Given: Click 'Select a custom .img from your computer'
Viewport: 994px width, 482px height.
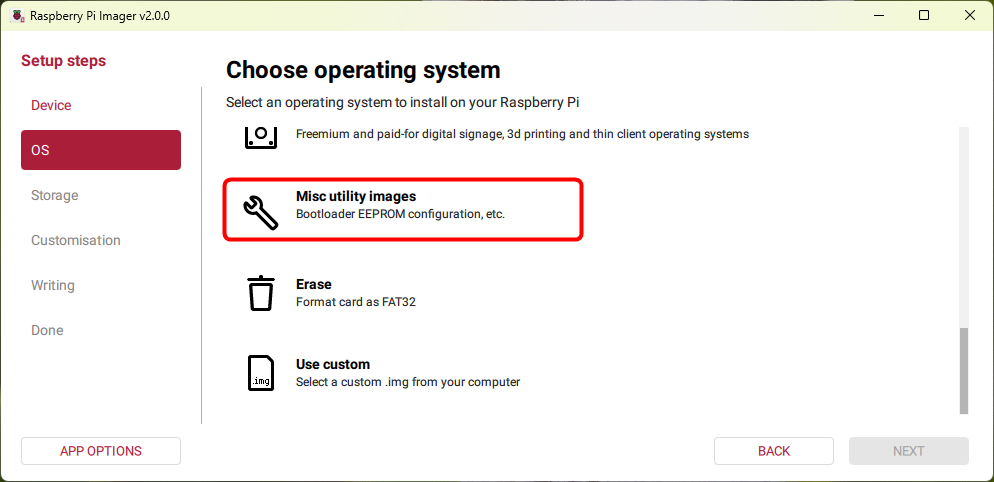Looking at the screenshot, I should [x=408, y=382].
